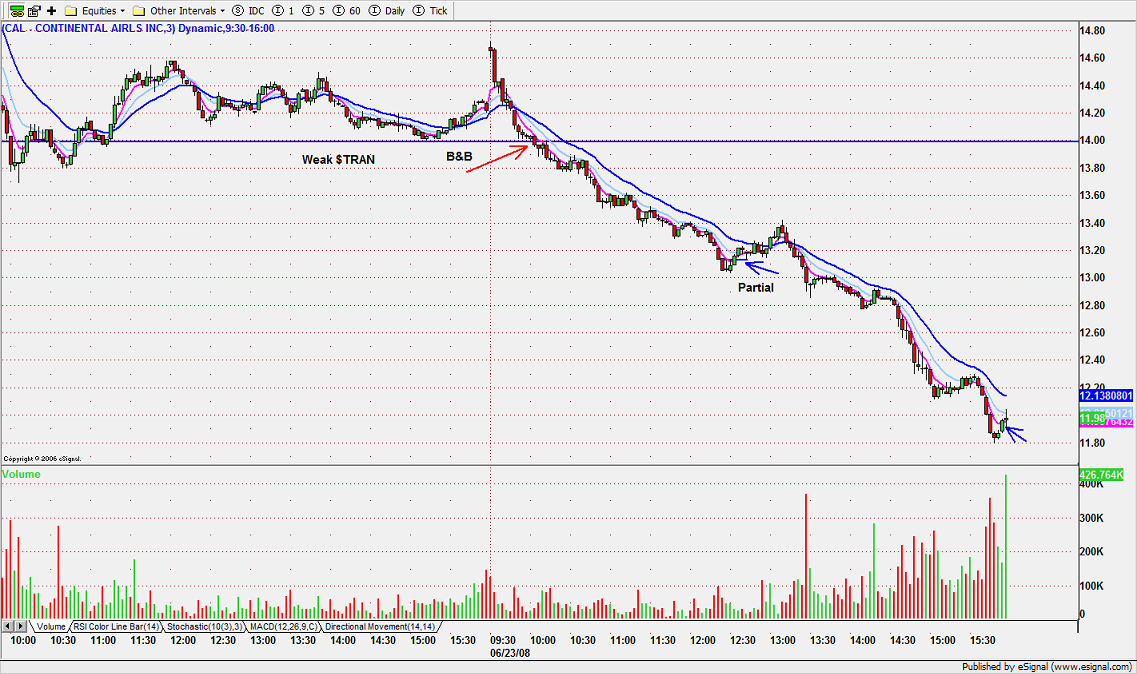Click the 300K volume axis label
Image resolution: width=1137 pixels, height=674 pixels.
[1091, 518]
